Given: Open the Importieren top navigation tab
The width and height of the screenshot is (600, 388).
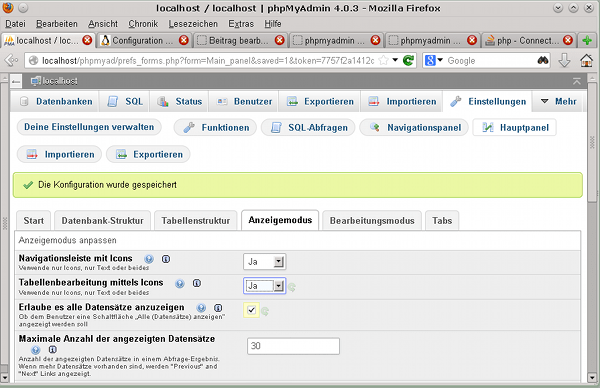Looking at the screenshot, I should point(401,101).
